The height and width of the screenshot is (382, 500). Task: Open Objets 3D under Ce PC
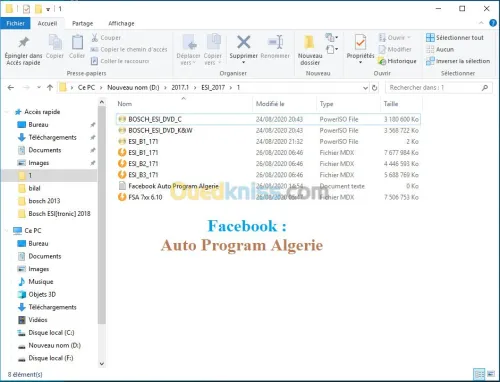pos(42,294)
